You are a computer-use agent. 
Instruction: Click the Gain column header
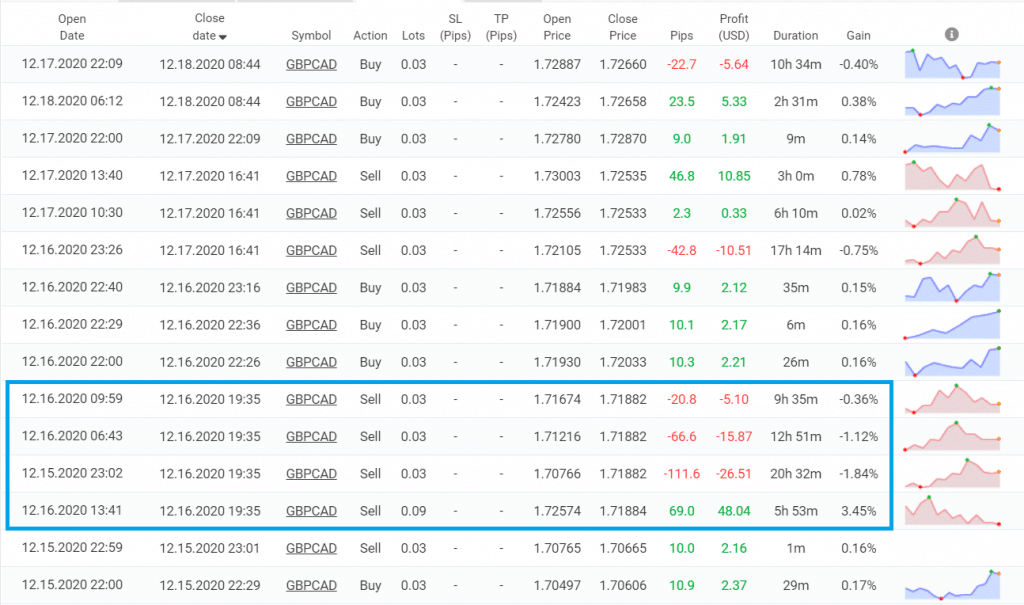858,36
